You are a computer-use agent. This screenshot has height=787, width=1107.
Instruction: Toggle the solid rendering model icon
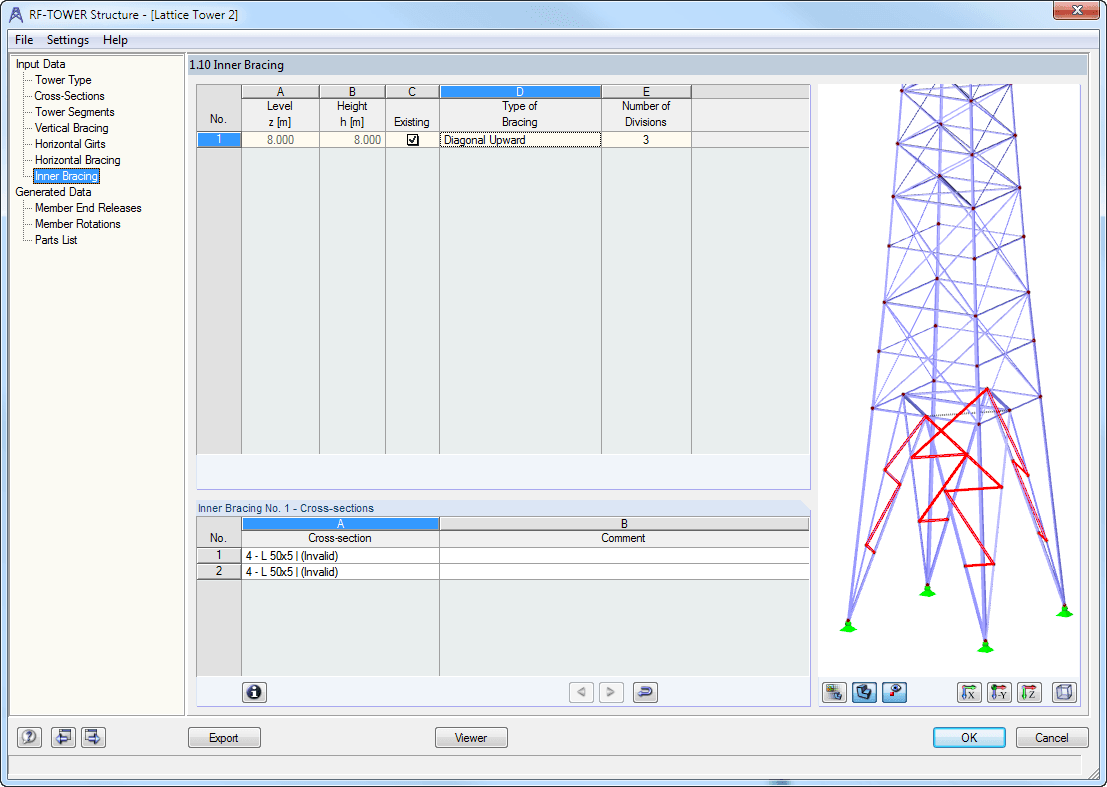point(864,692)
